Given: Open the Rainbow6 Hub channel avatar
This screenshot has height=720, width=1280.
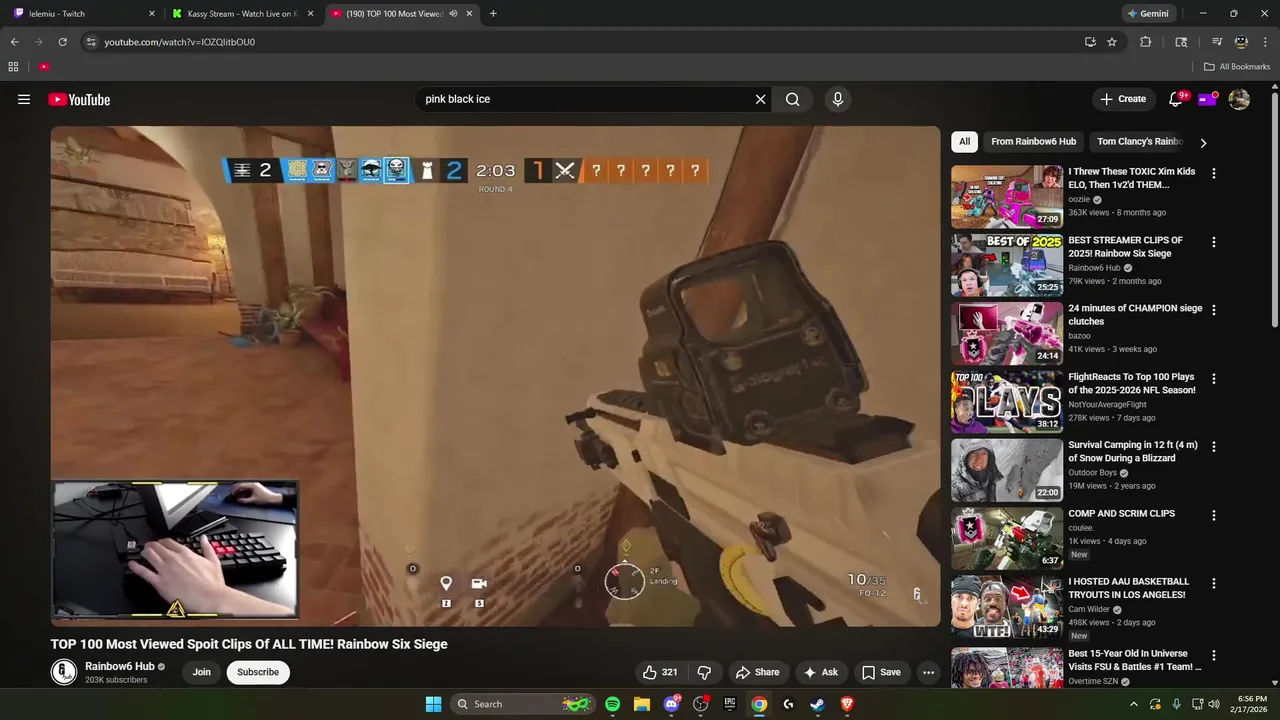Looking at the screenshot, I should coord(64,672).
